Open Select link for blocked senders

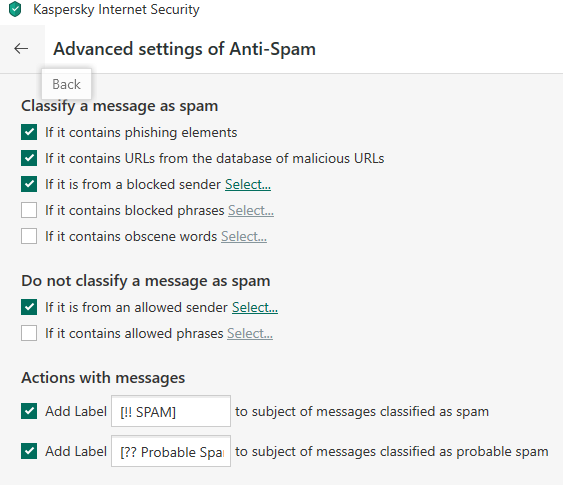(x=248, y=185)
